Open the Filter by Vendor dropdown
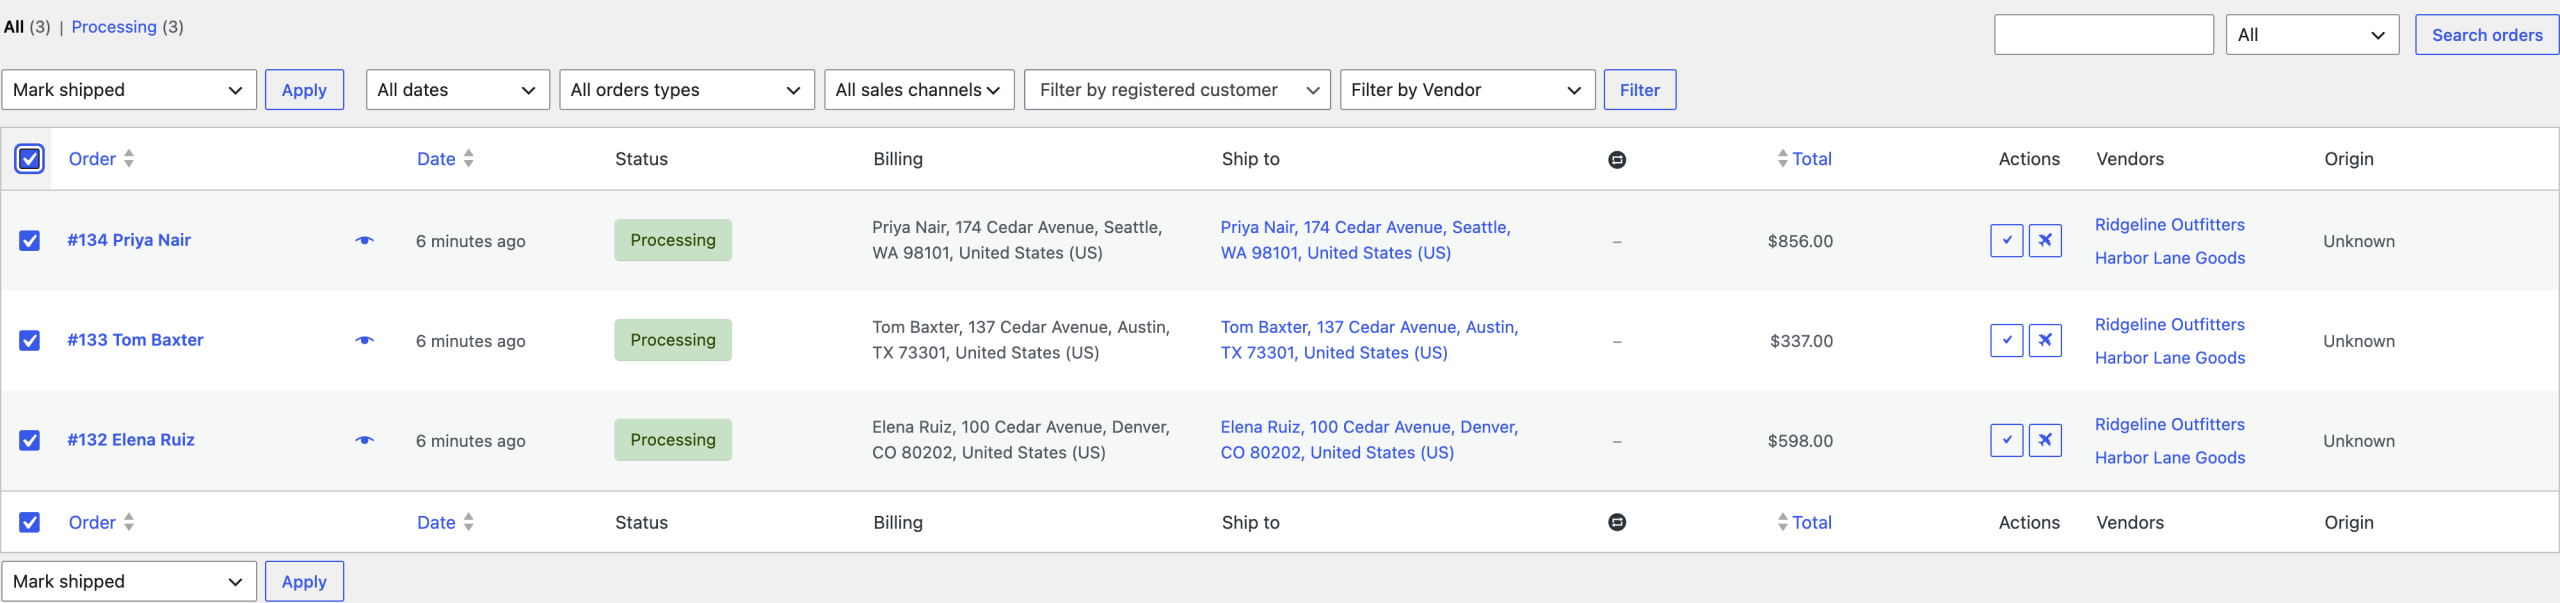 (1467, 90)
